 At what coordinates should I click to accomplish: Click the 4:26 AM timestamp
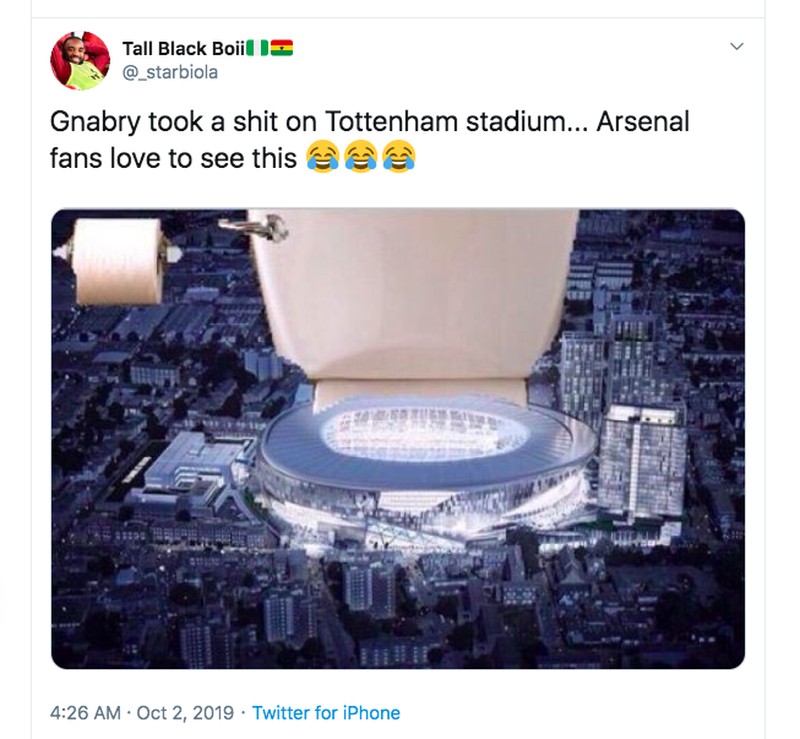86,713
